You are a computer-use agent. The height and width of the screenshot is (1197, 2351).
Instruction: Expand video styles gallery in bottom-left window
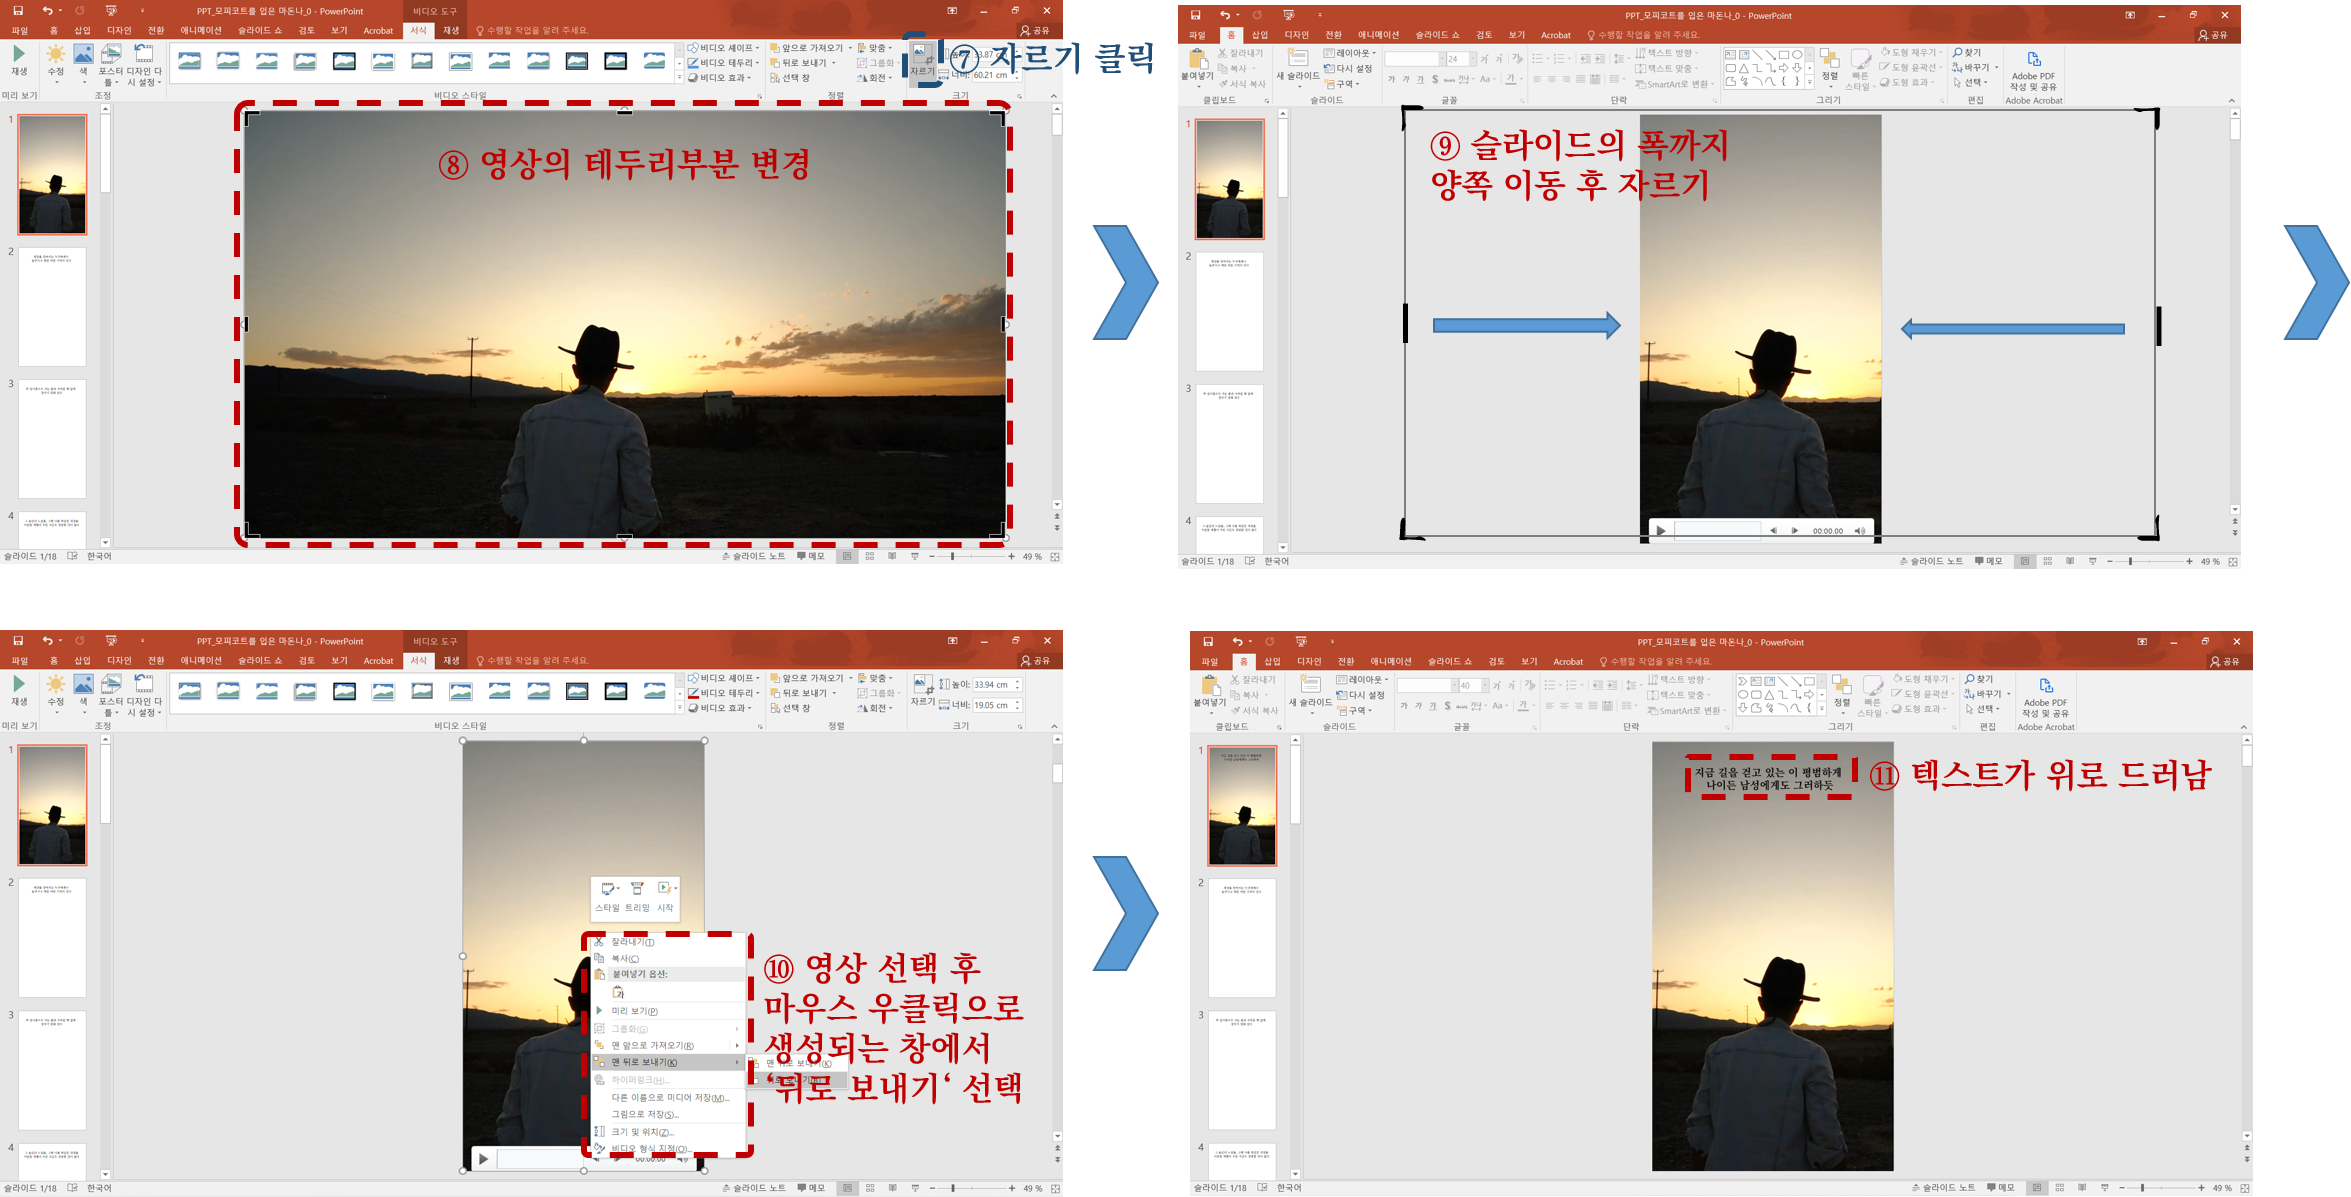click(680, 708)
